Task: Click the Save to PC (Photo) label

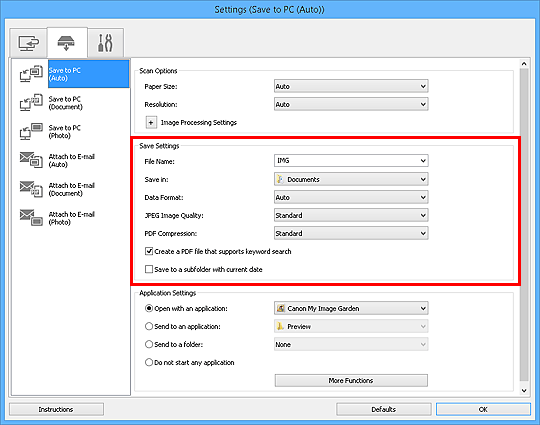Action: pyautogui.click(x=65, y=132)
